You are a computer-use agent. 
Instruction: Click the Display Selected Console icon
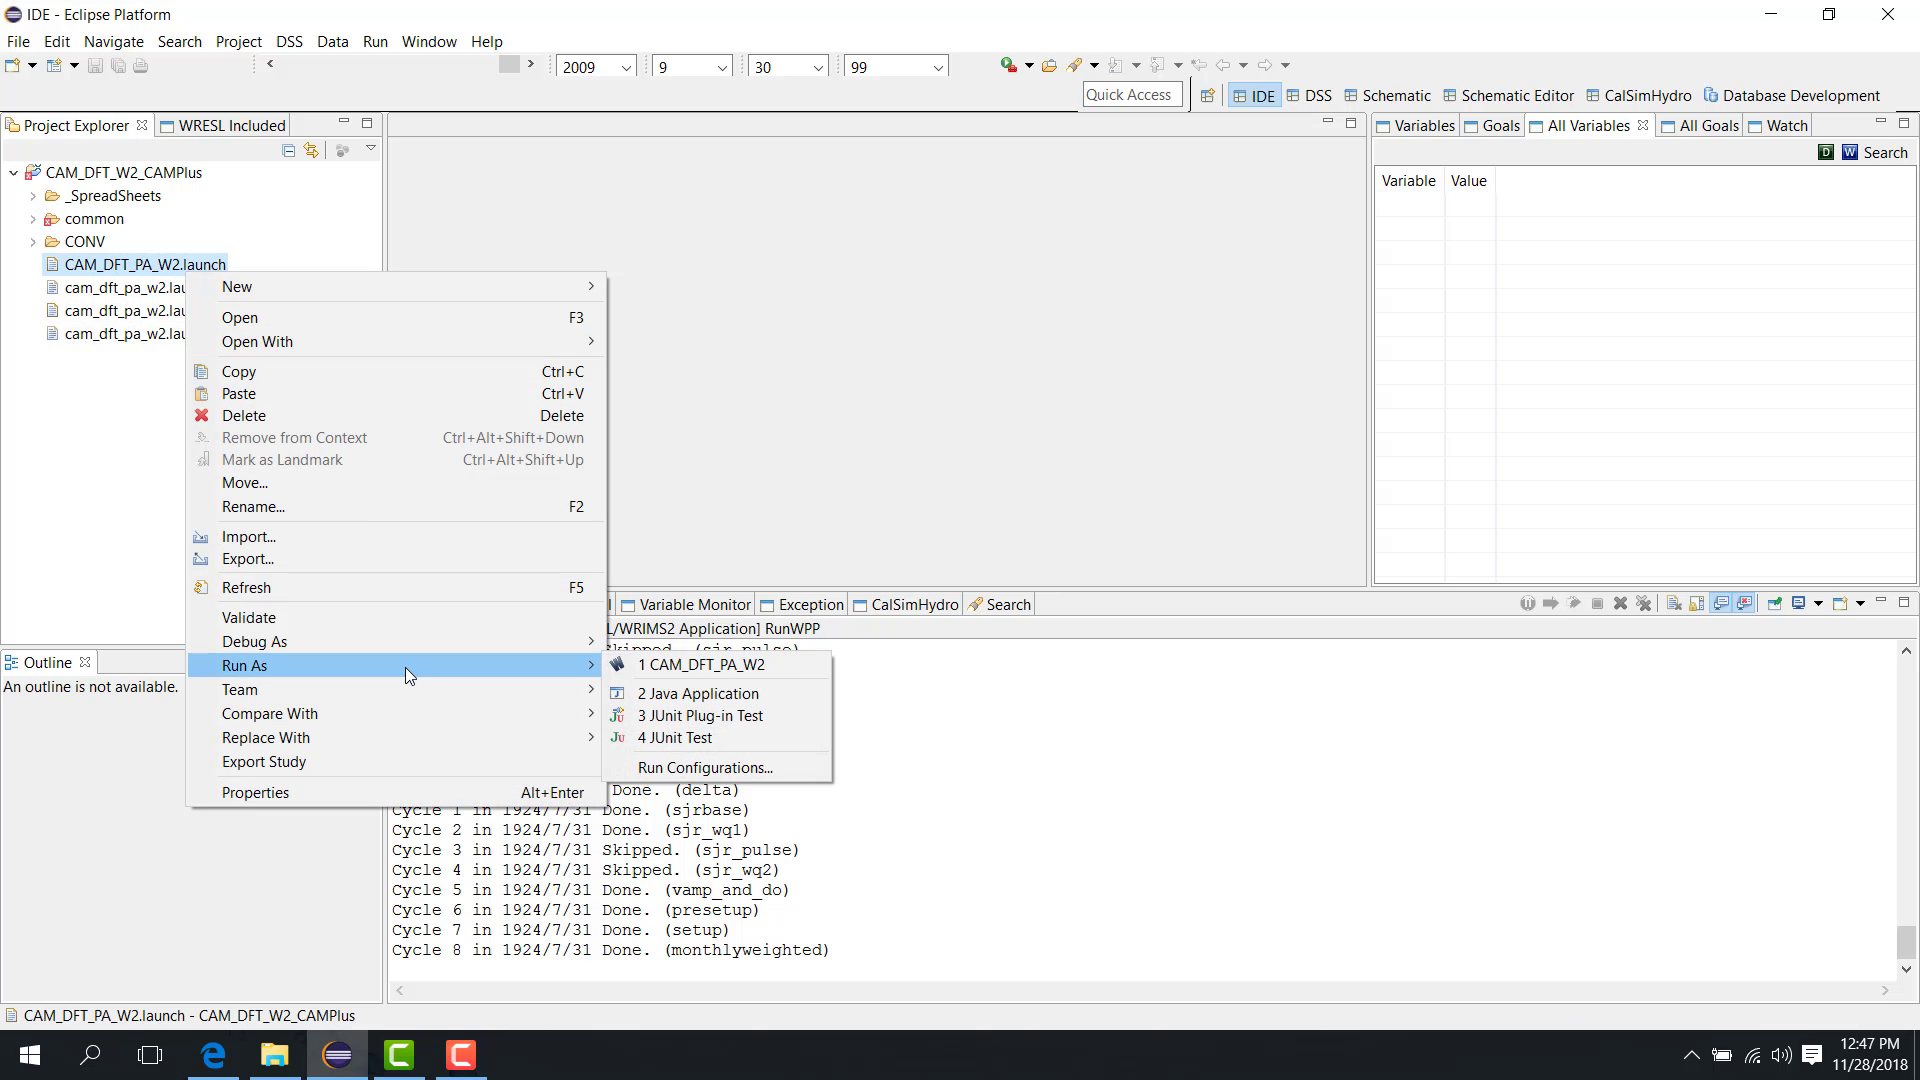coord(1799,604)
